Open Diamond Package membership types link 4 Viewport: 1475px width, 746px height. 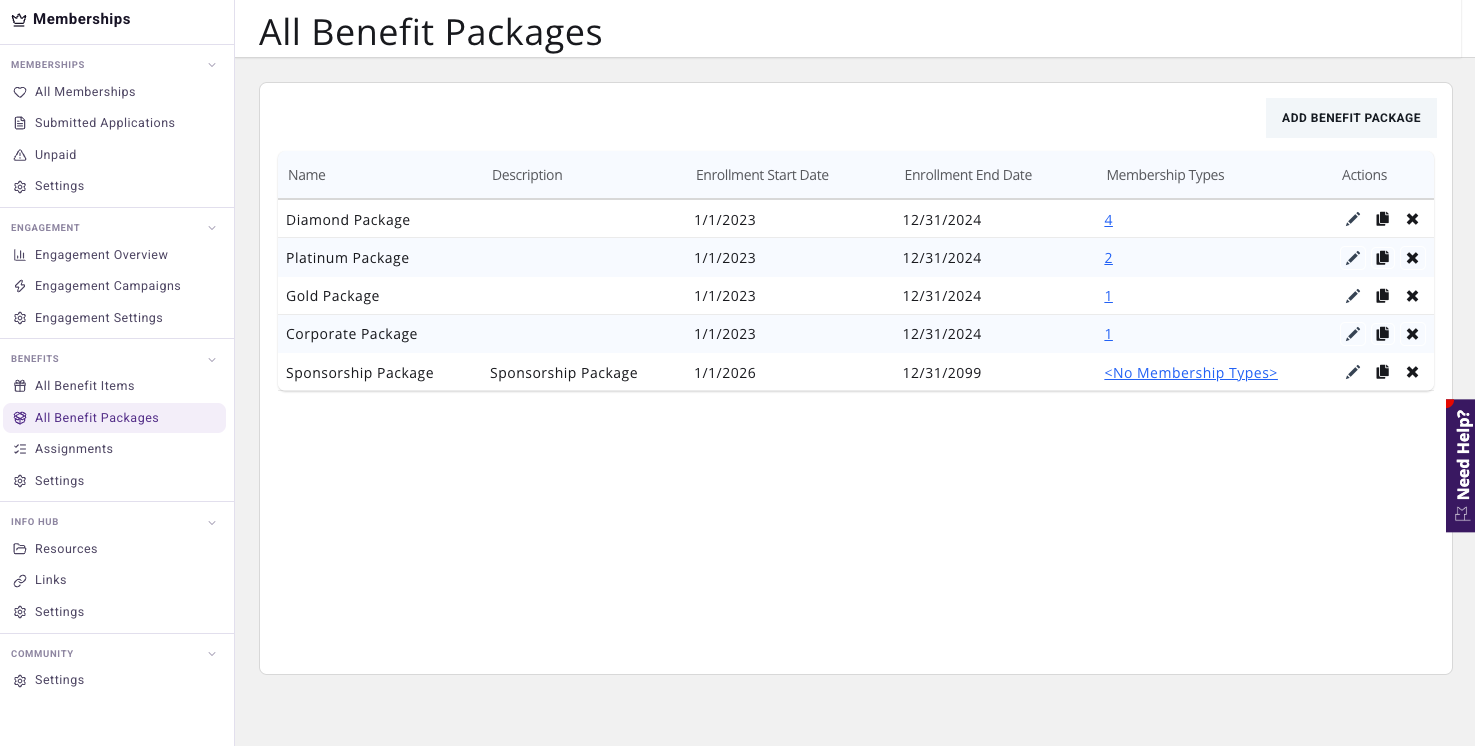pos(1108,220)
